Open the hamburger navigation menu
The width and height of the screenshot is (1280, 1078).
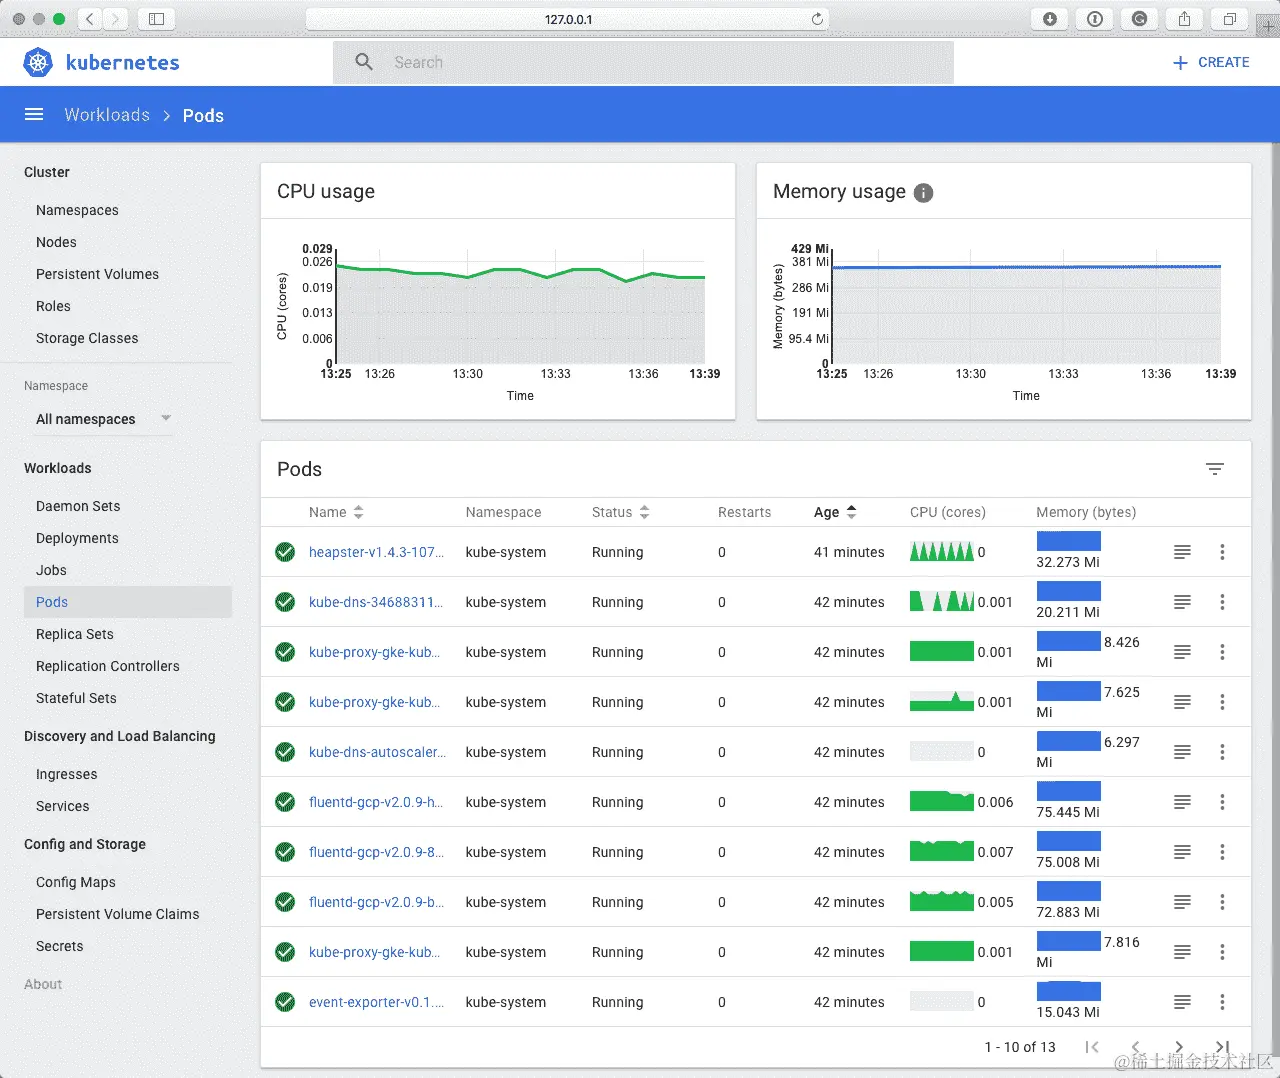click(34, 115)
